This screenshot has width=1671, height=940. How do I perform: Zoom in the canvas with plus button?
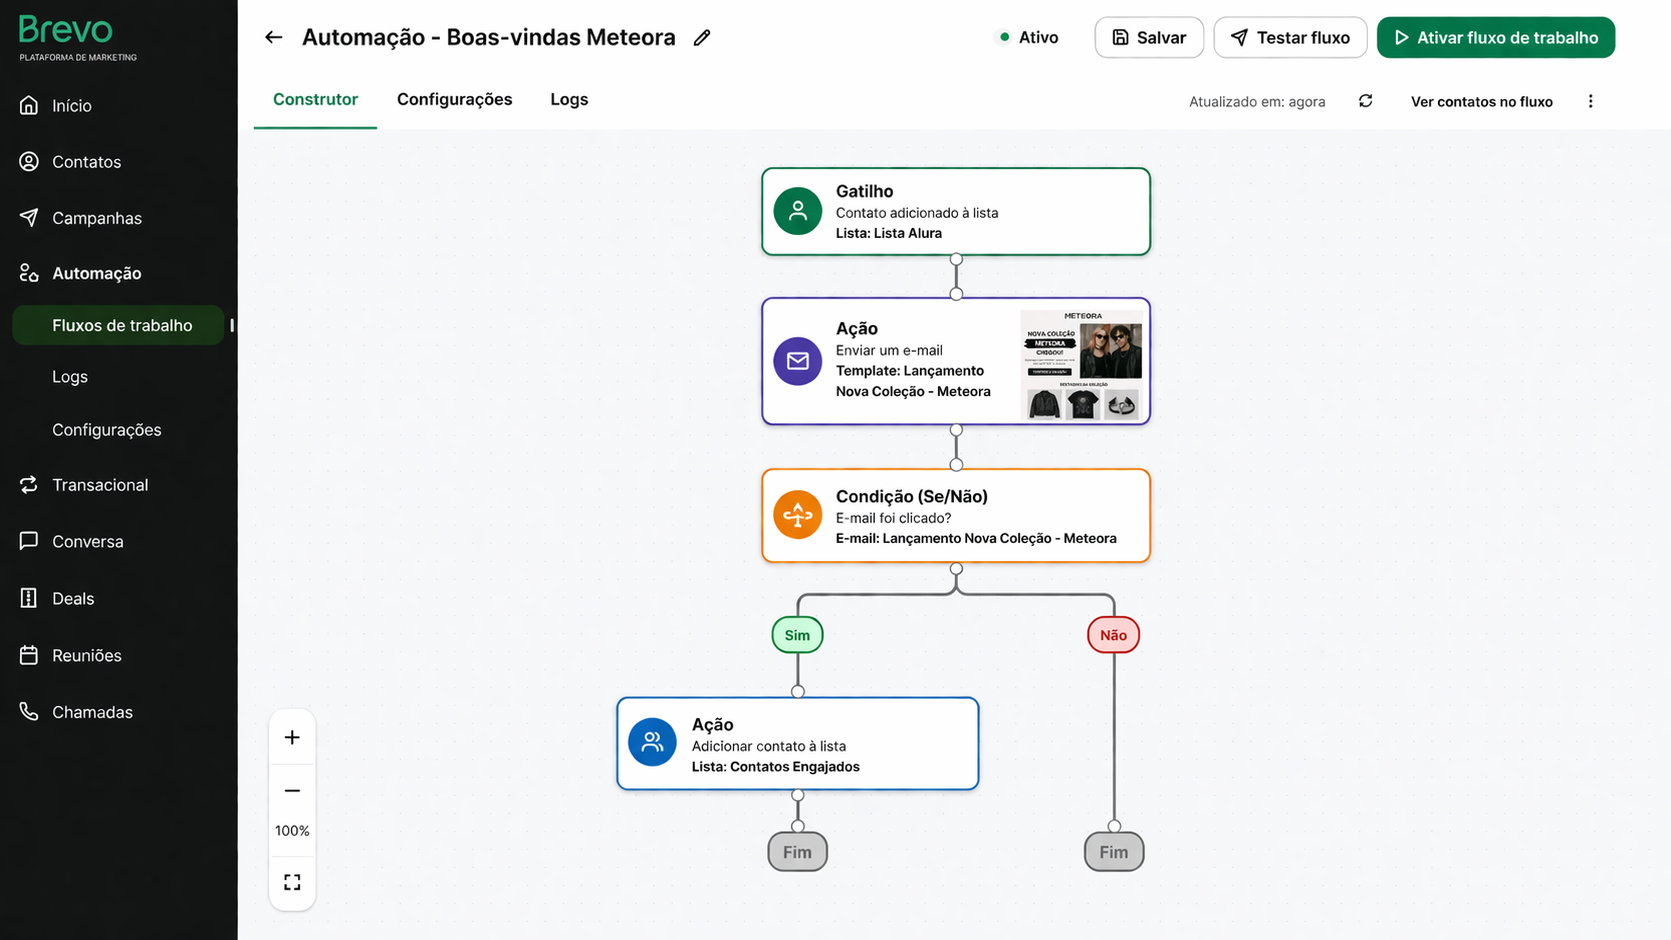(292, 738)
